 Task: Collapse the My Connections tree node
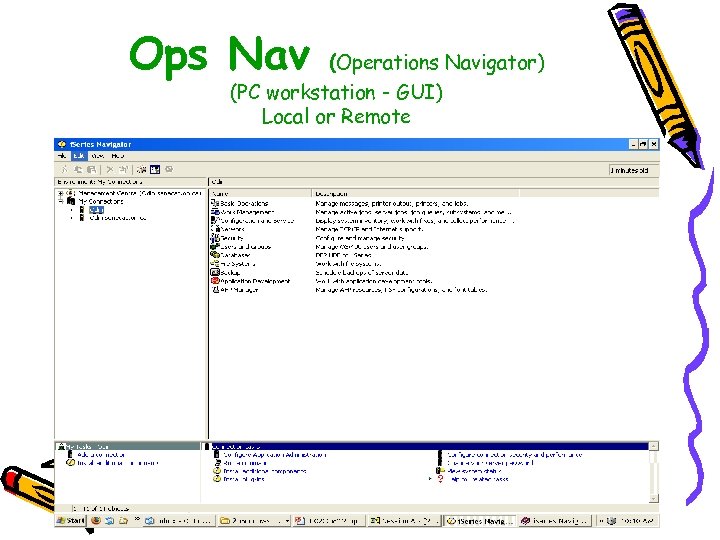[60, 201]
